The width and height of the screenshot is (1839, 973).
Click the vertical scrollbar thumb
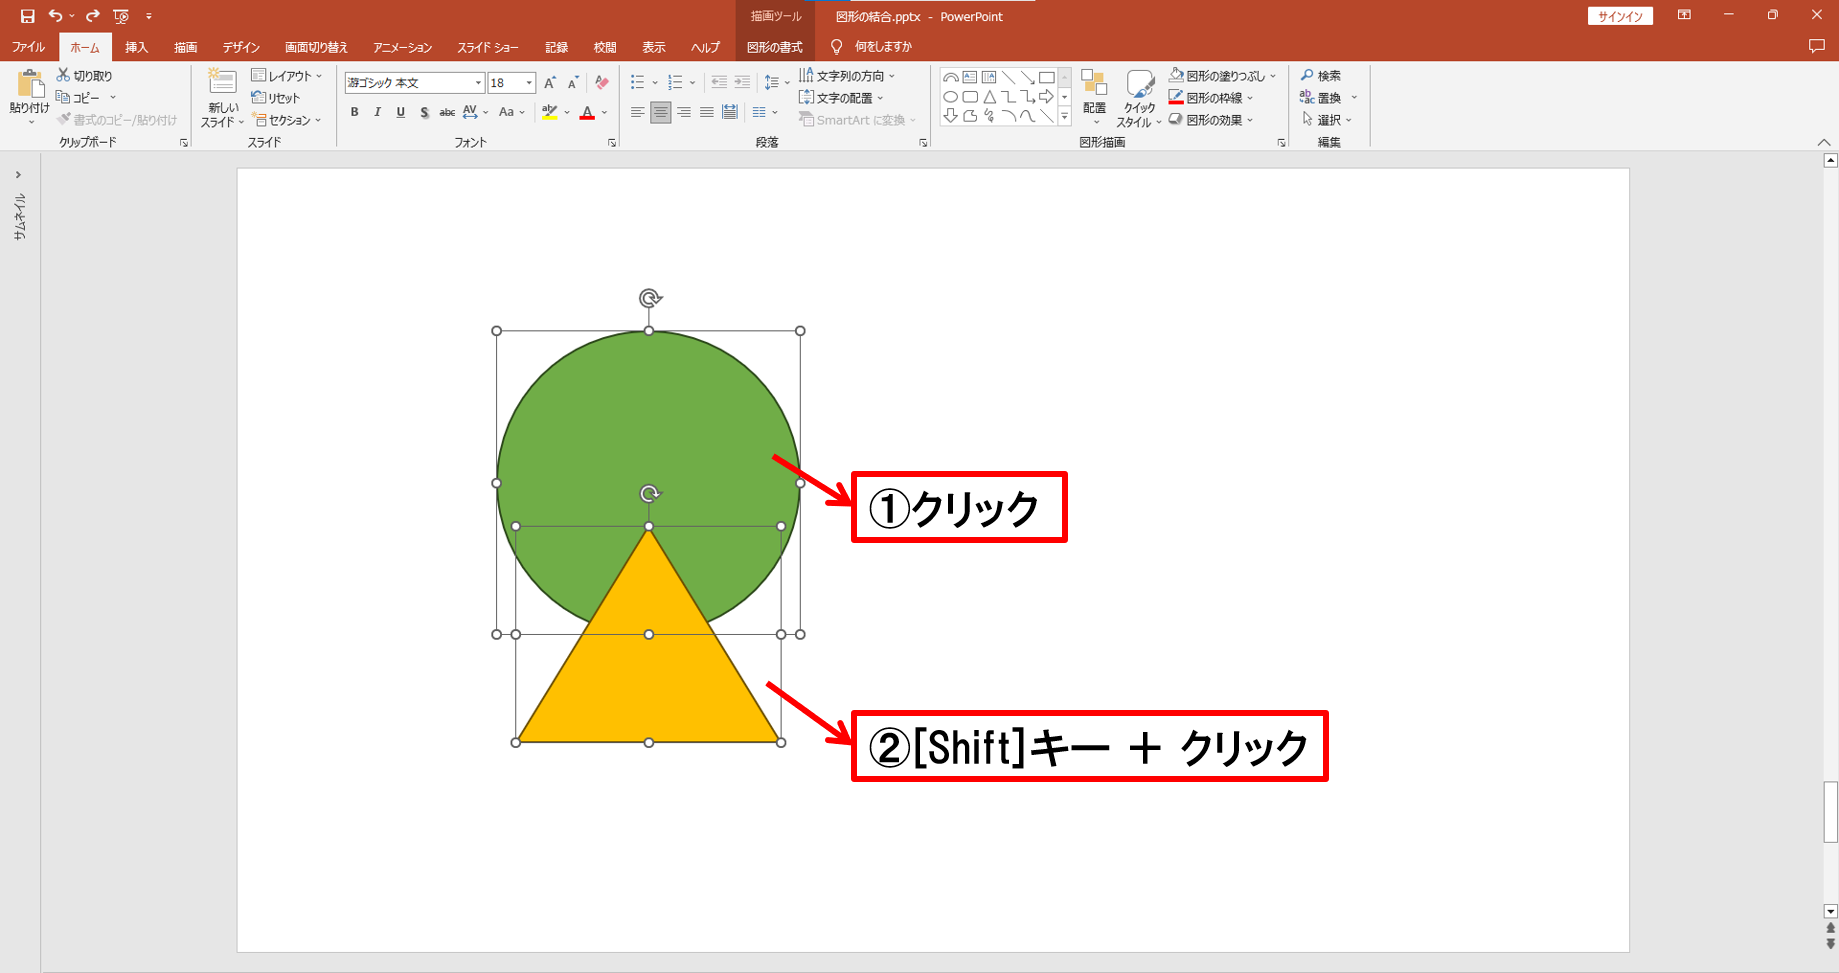coord(1830,812)
